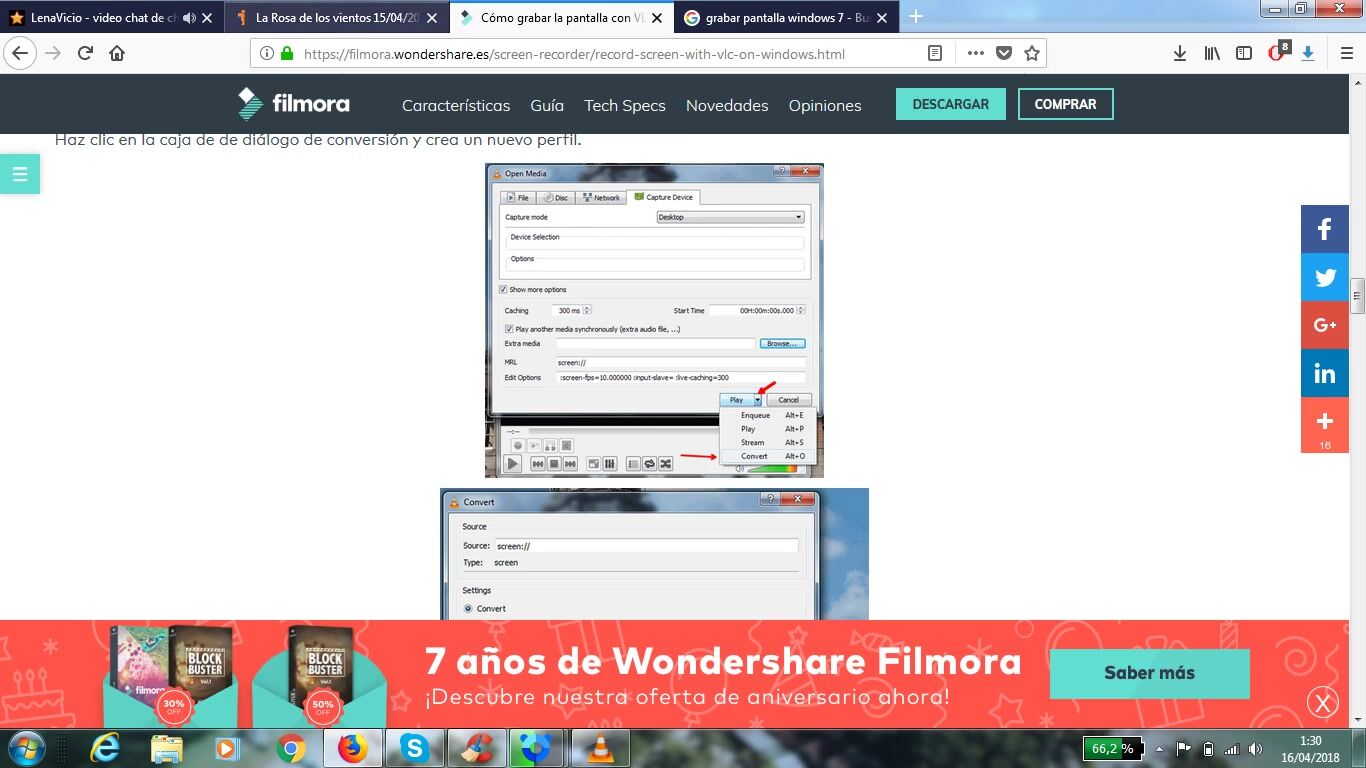Share the article on LinkedIn

coord(1325,373)
